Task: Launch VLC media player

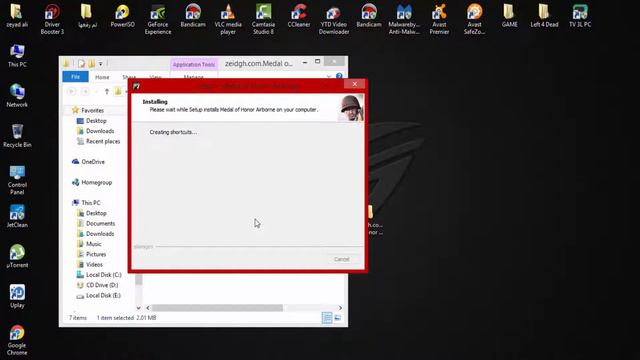Action: pyautogui.click(x=228, y=19)
